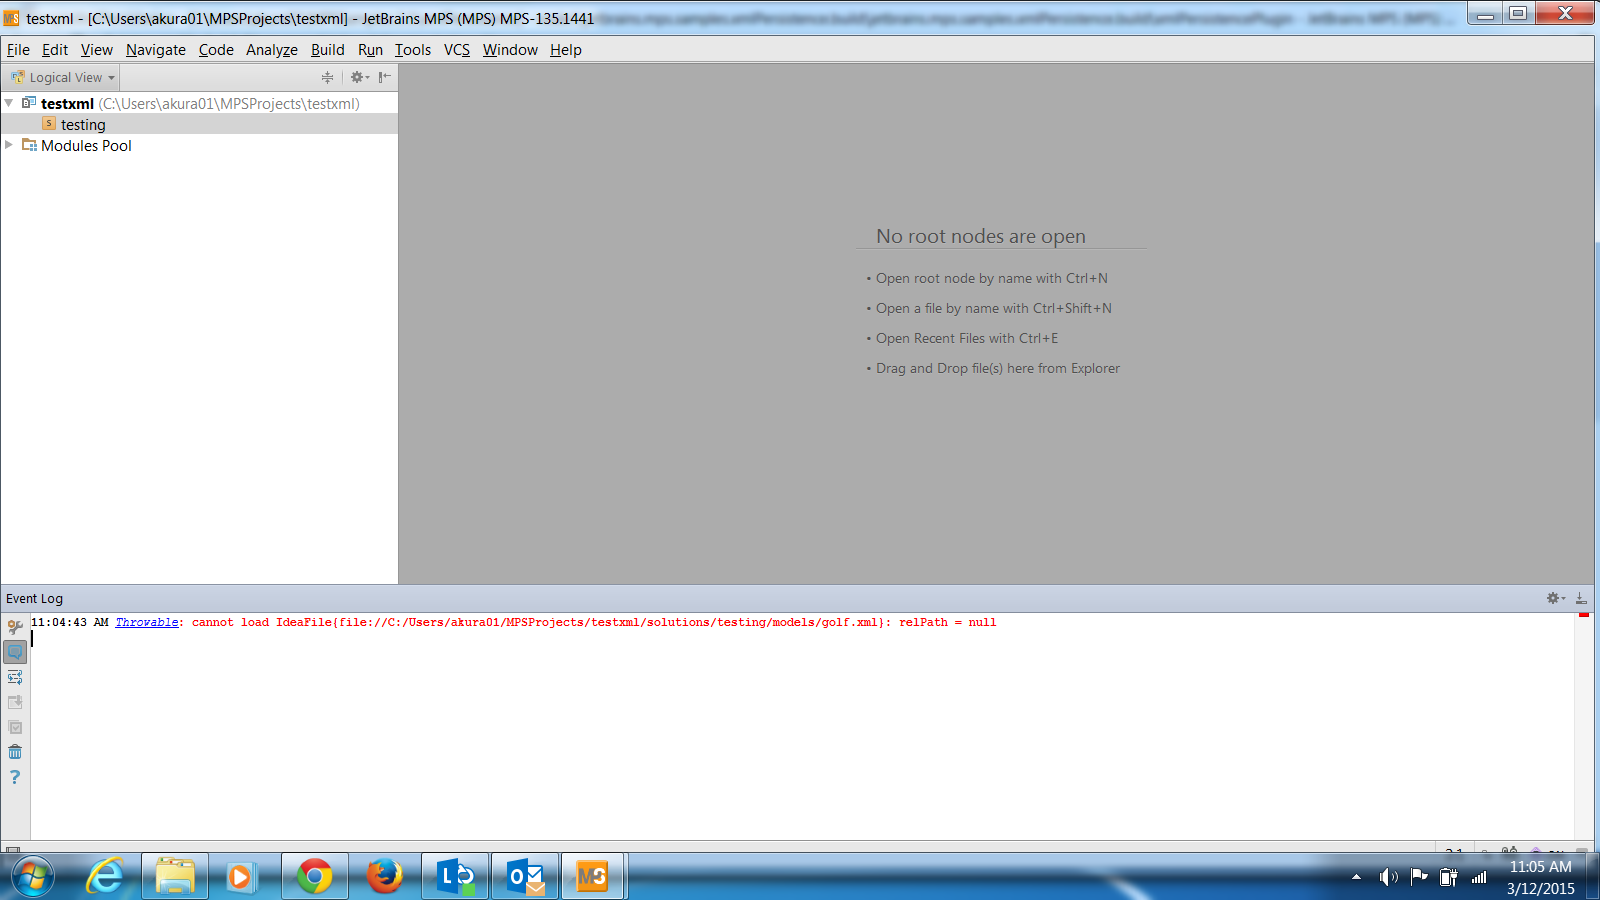Collapse the testxml project tree node

[x=9, y=103]
